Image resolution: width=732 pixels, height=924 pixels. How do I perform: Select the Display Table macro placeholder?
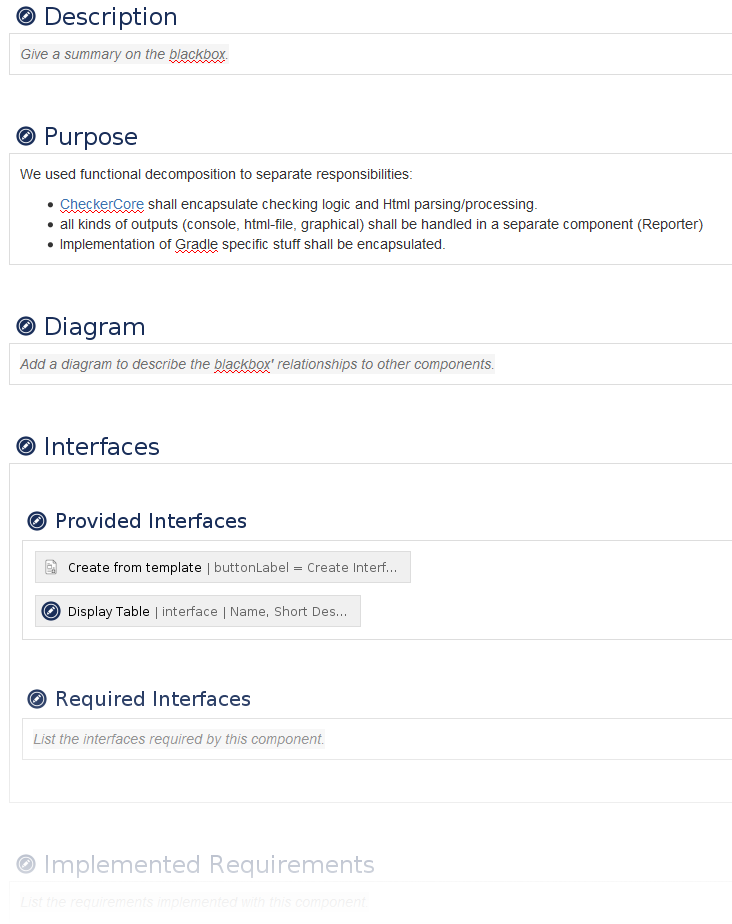coord(198,611)
